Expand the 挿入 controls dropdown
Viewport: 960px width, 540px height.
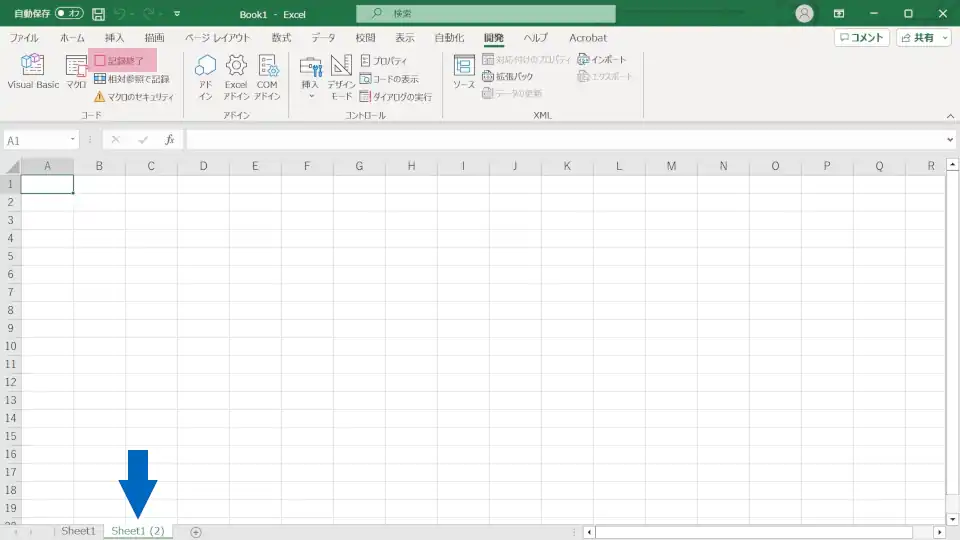(x=310, y=78)
